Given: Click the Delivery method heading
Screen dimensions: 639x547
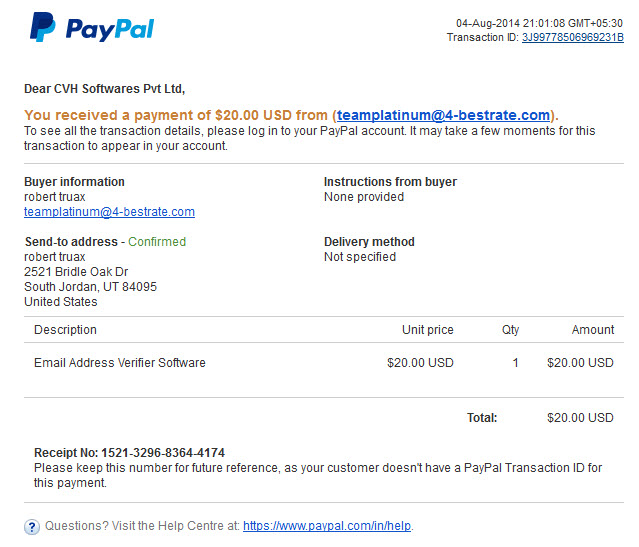Looking at the screenshot, I should (369, 242).
